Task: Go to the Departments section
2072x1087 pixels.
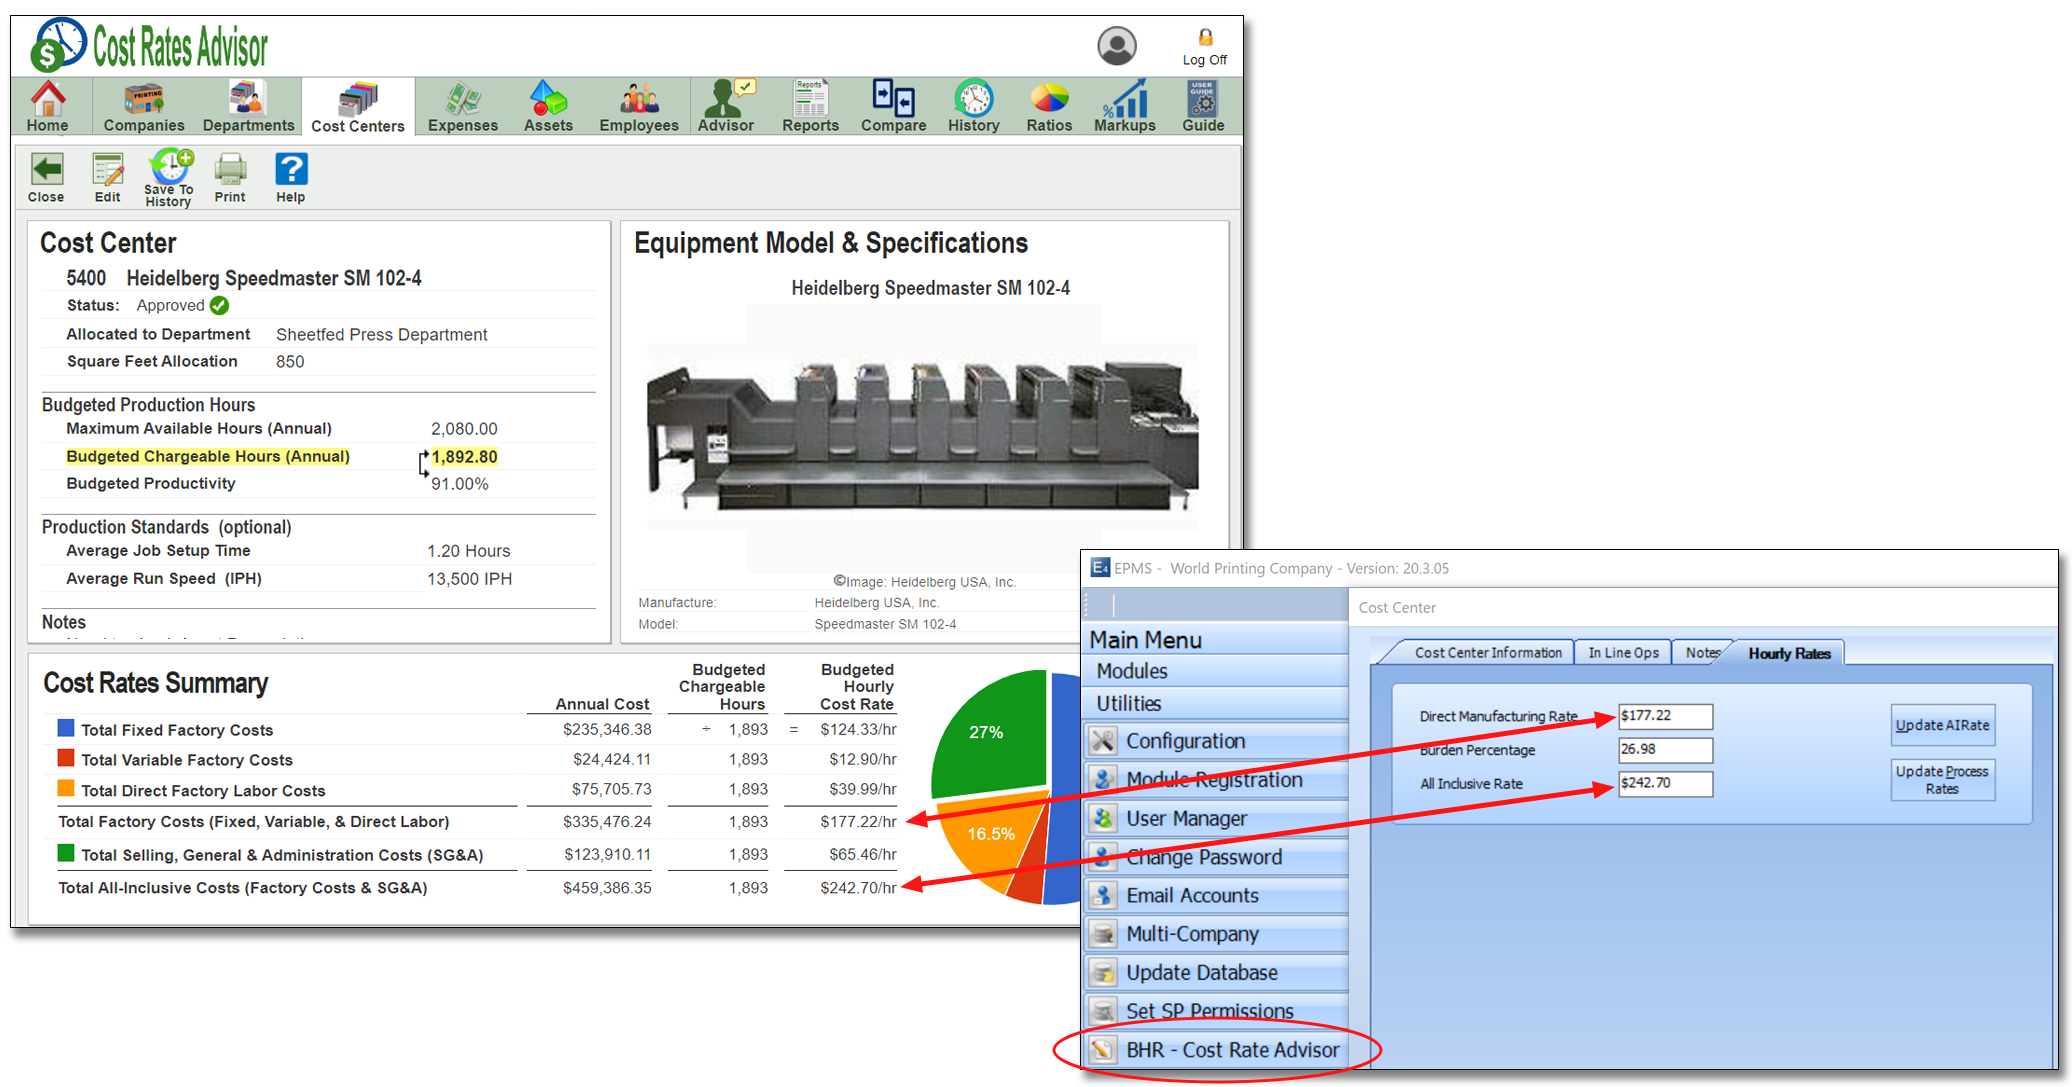Action: pyautogui.click(x=248, y=106)
